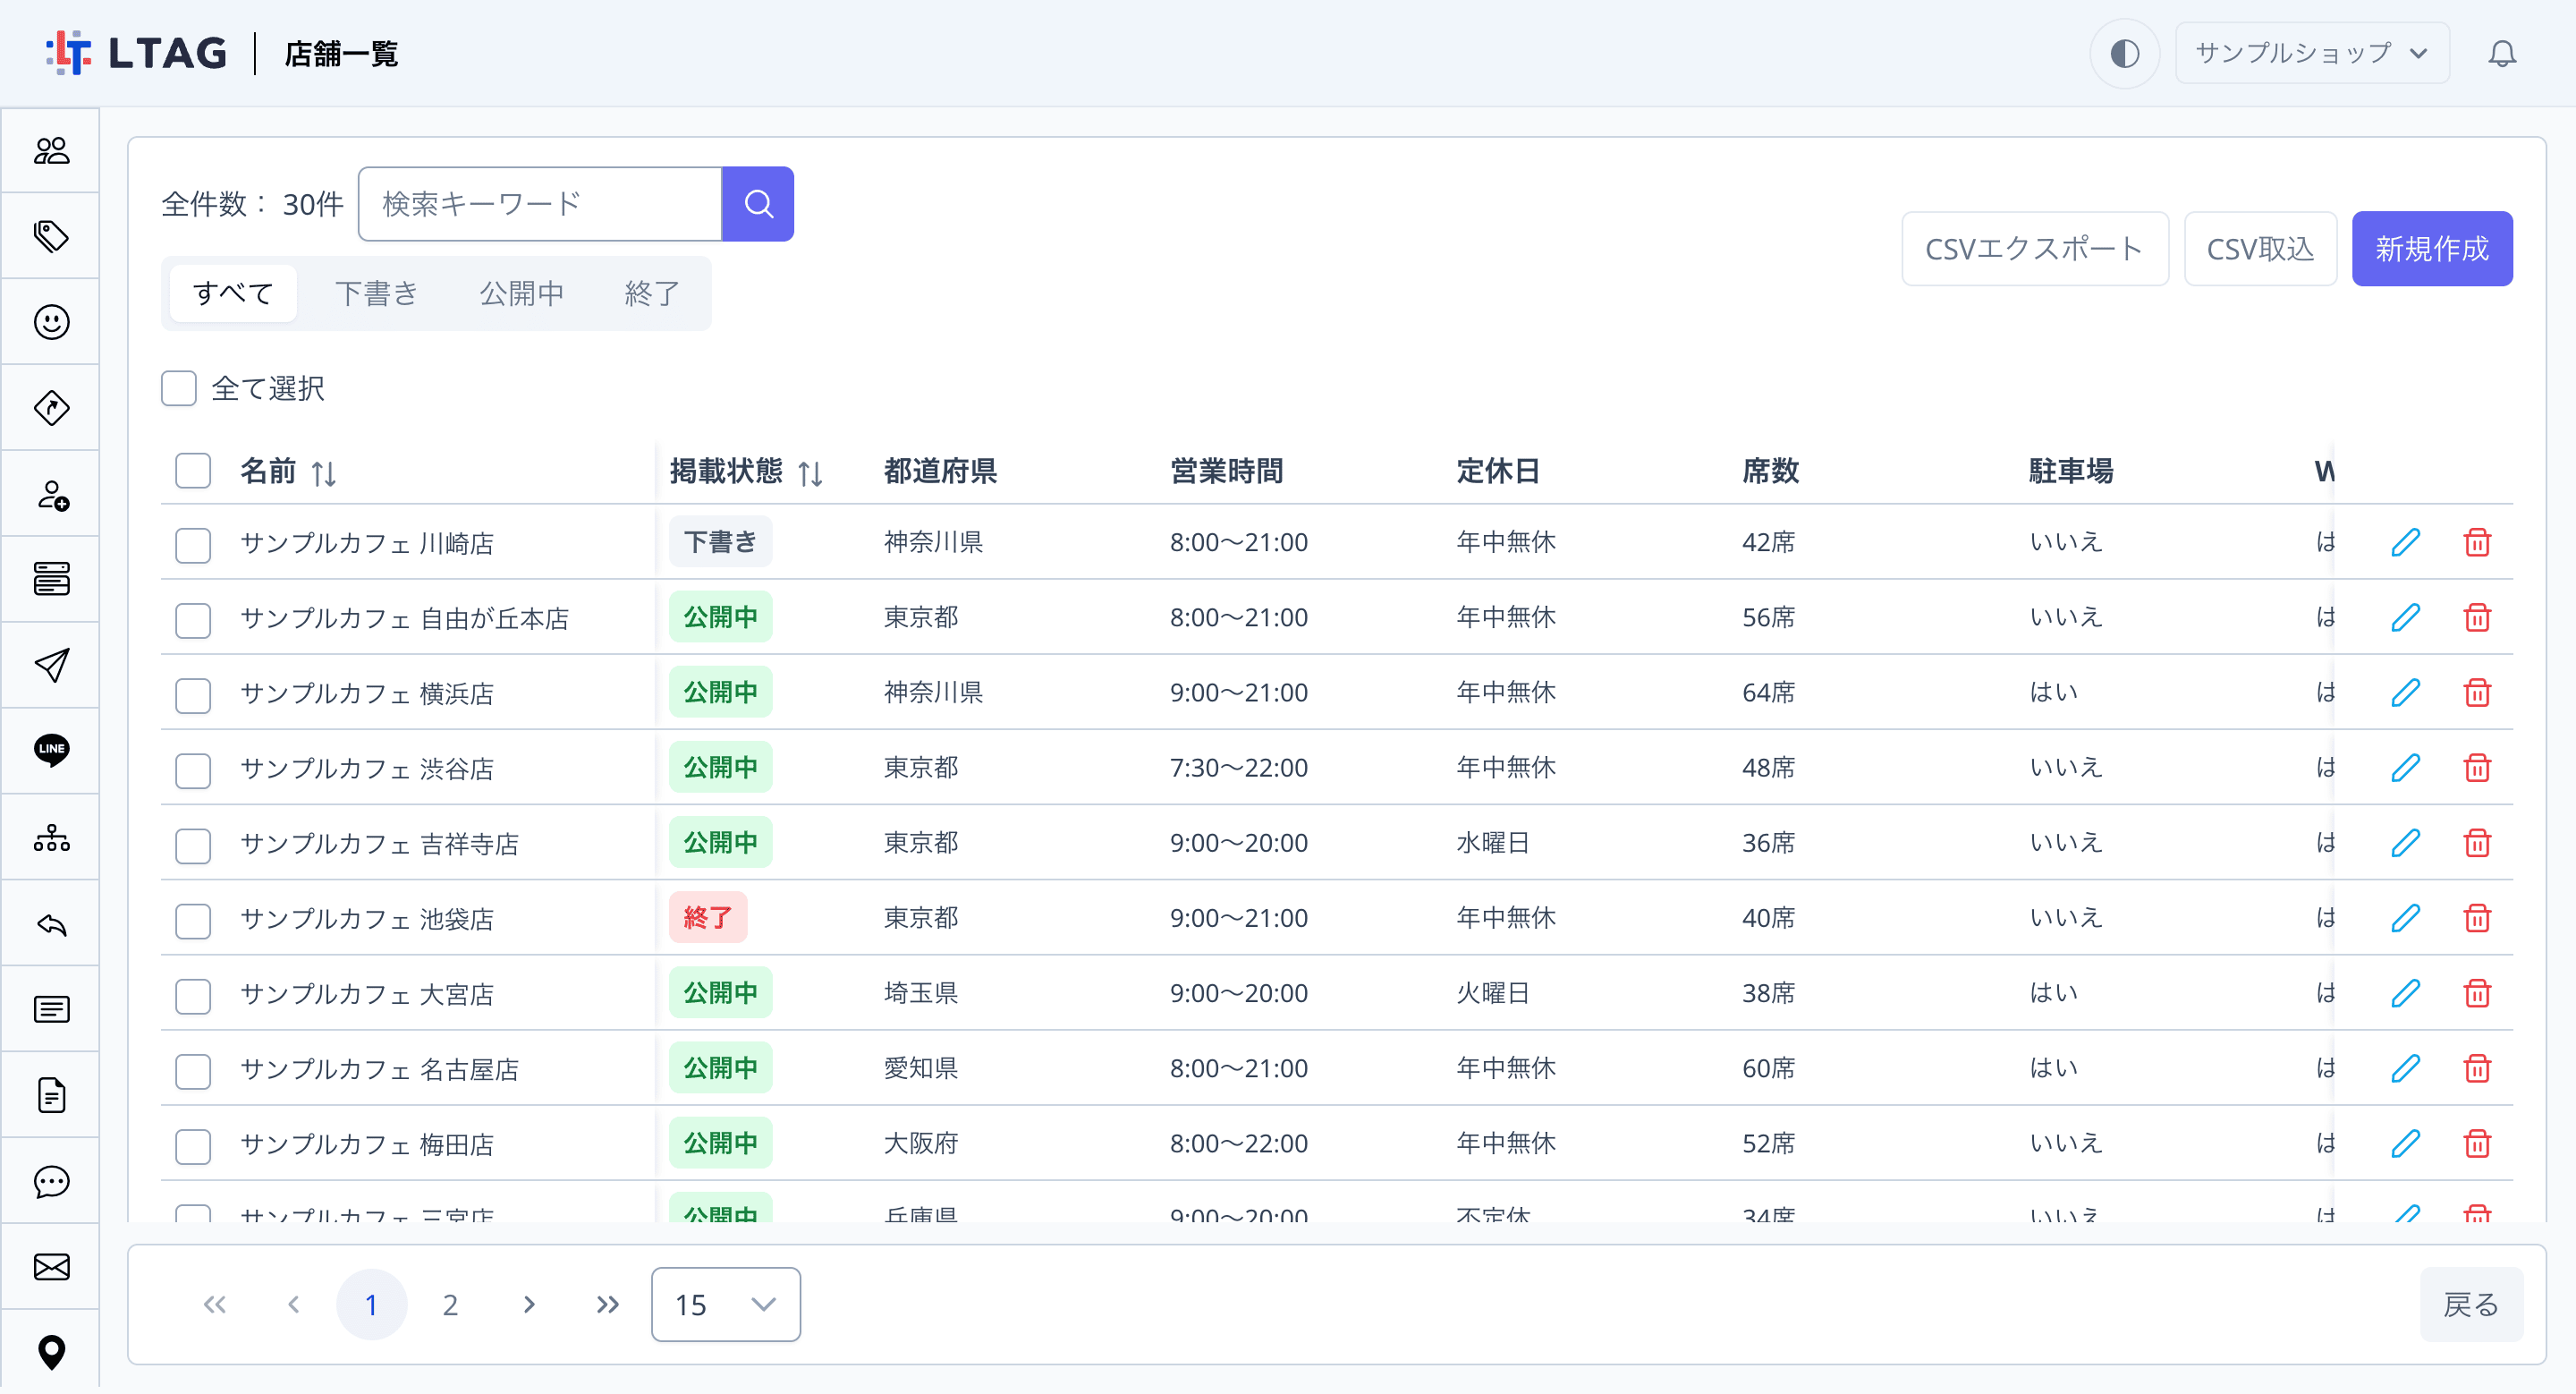Sort by 名前 column arrows
2576x1394 pixels.
[x=323, y=472]
